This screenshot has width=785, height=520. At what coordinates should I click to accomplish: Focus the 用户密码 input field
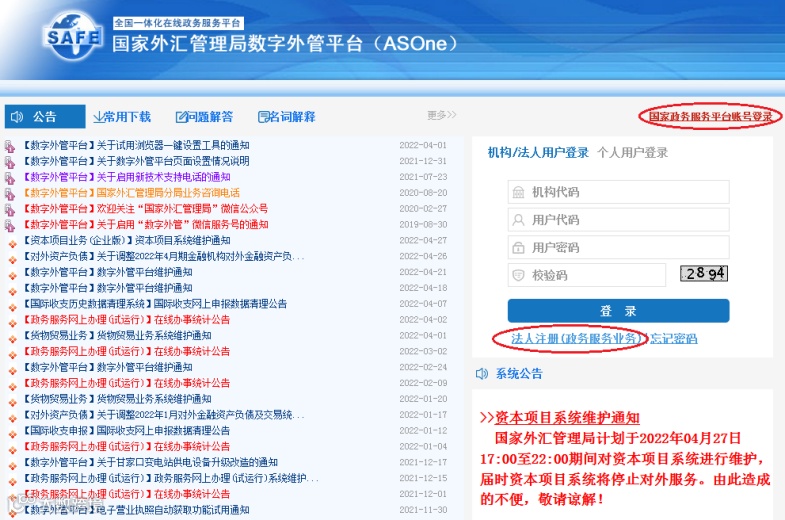click(618, 248)
